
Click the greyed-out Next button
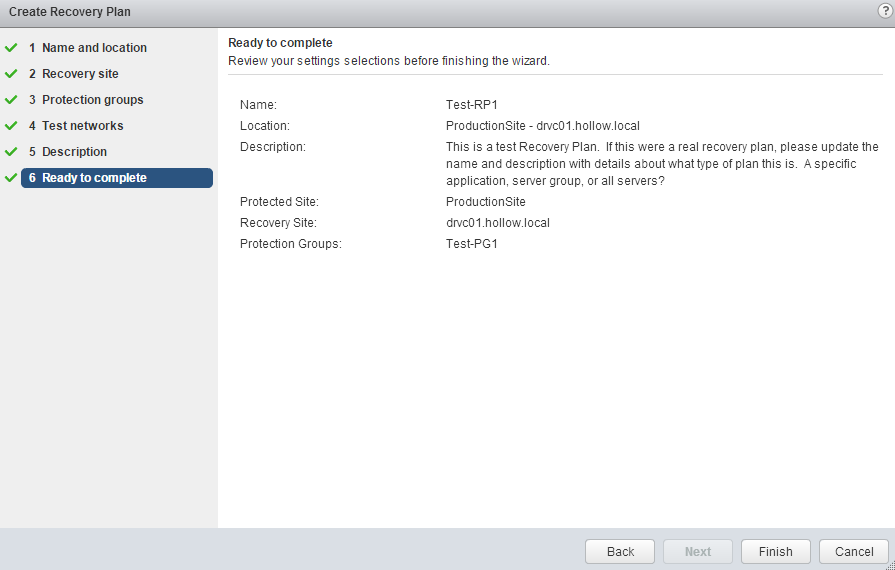coord(698,552)
